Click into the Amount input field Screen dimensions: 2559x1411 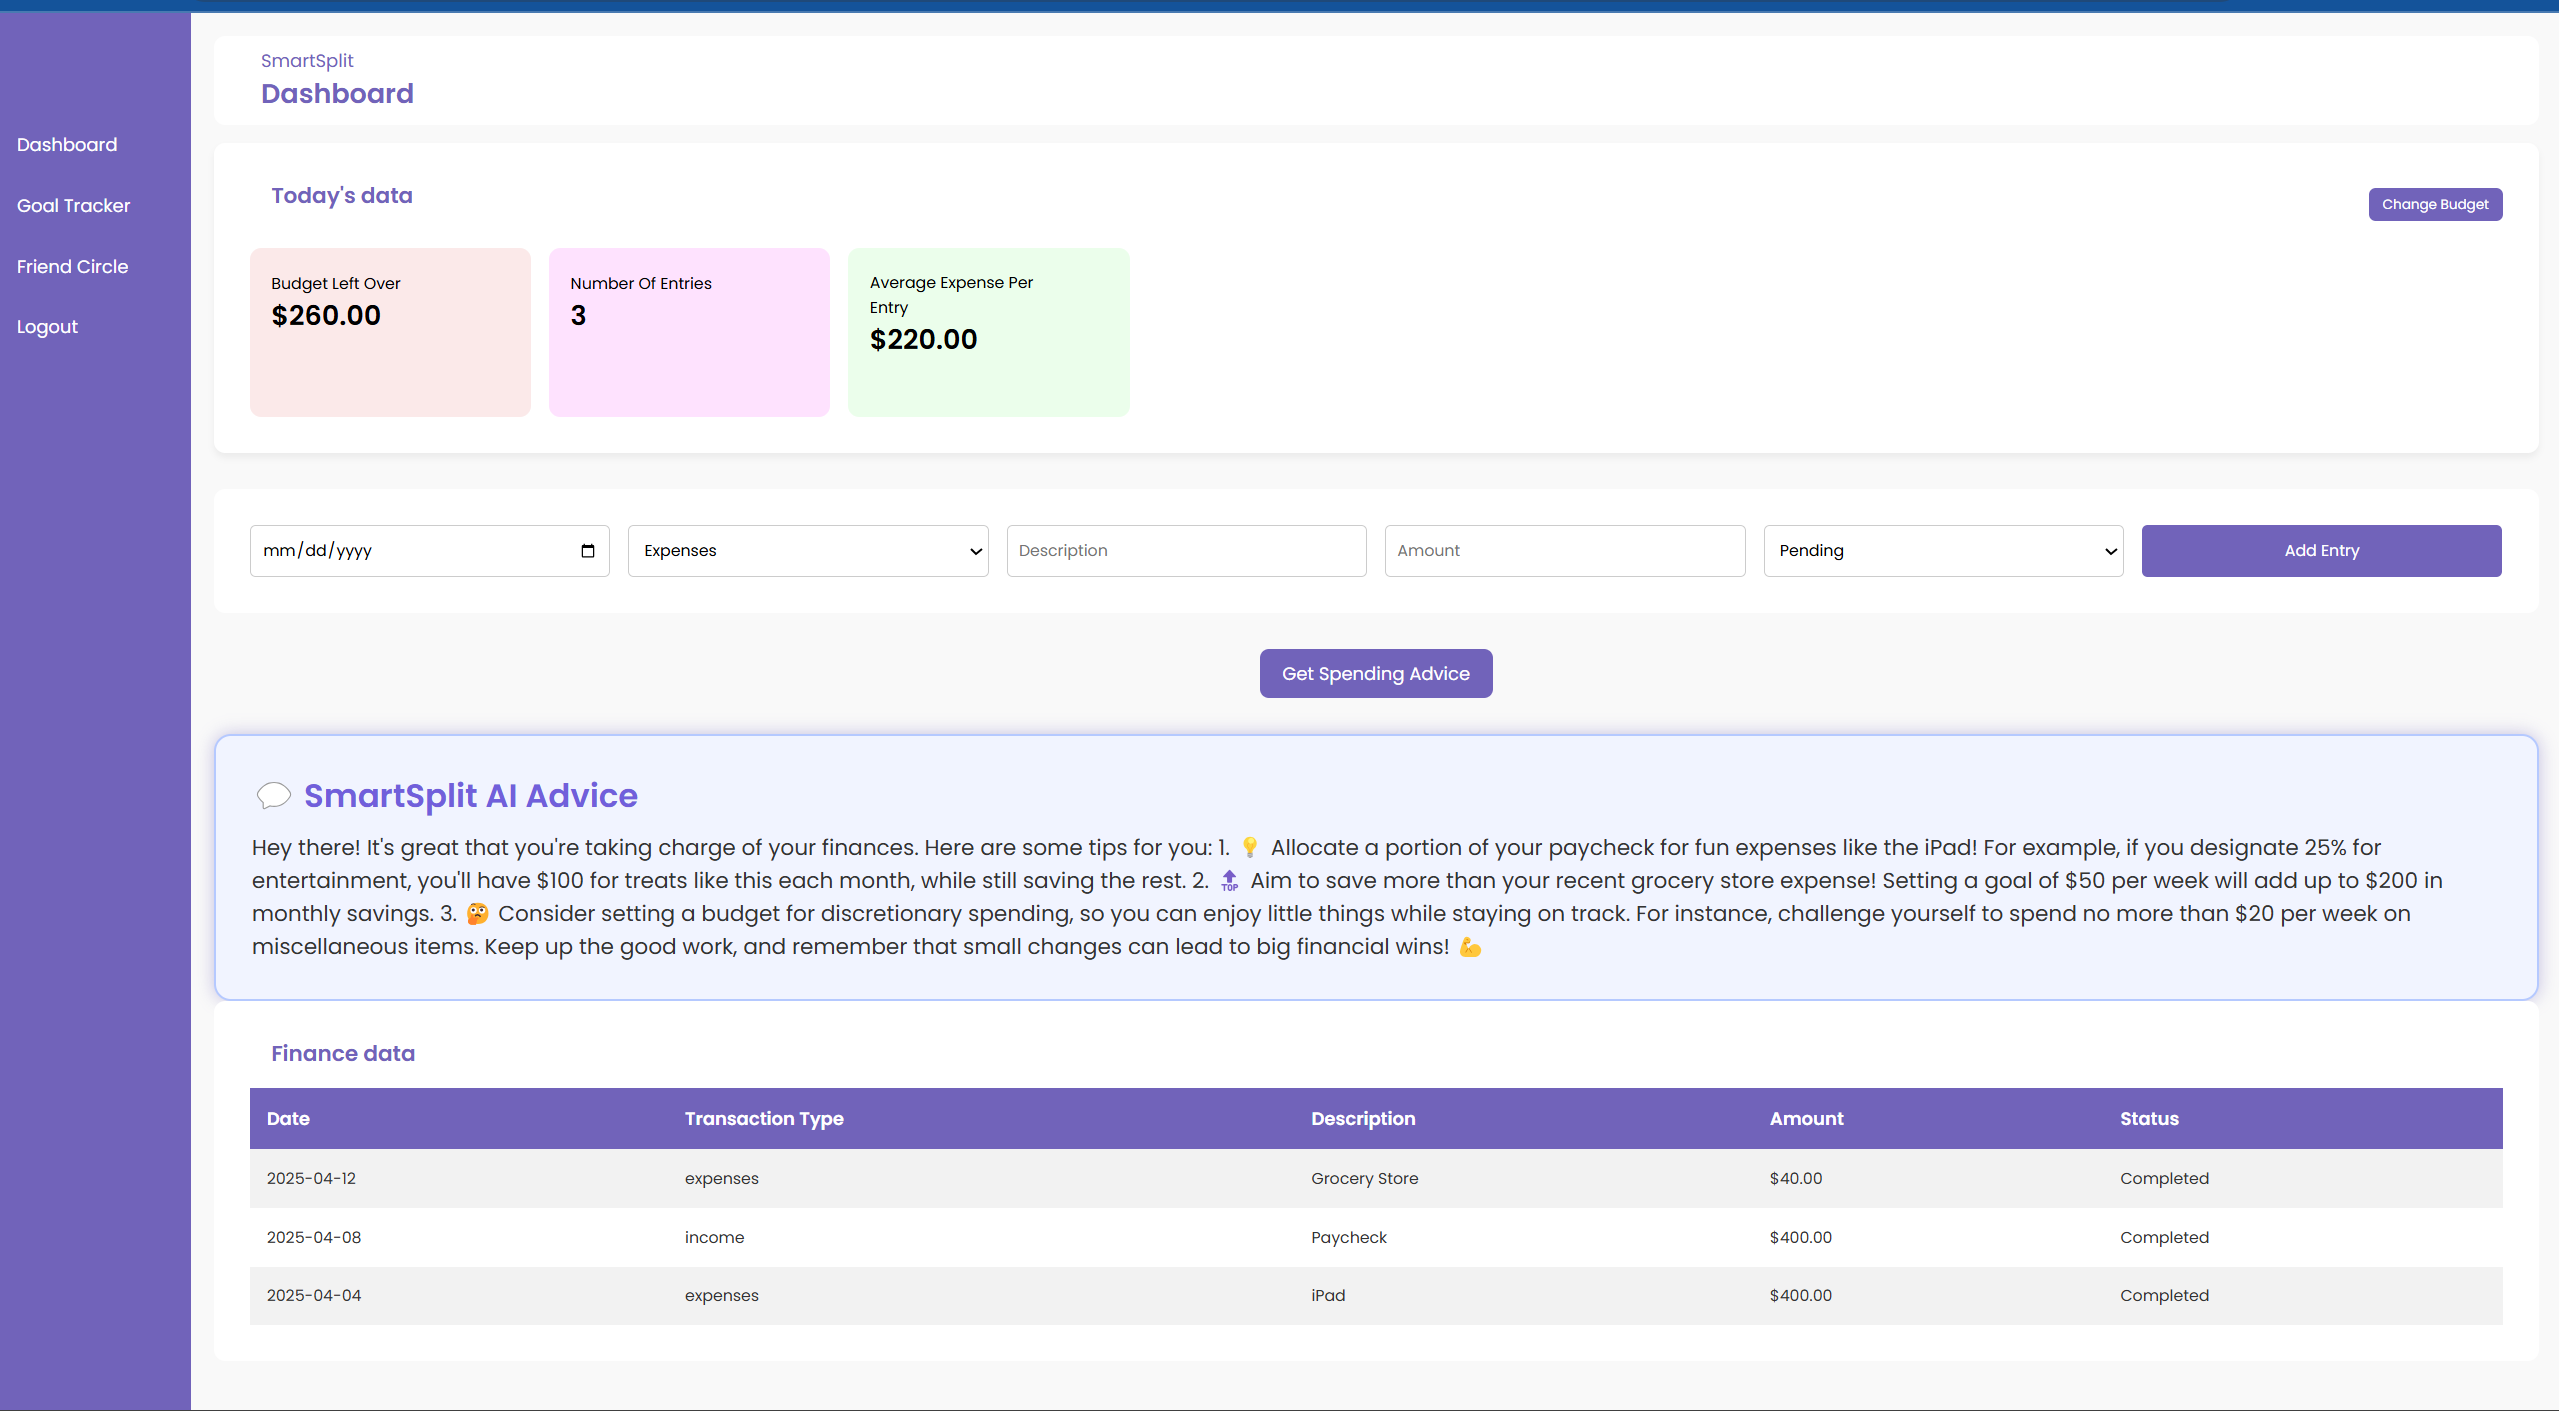1564,551
